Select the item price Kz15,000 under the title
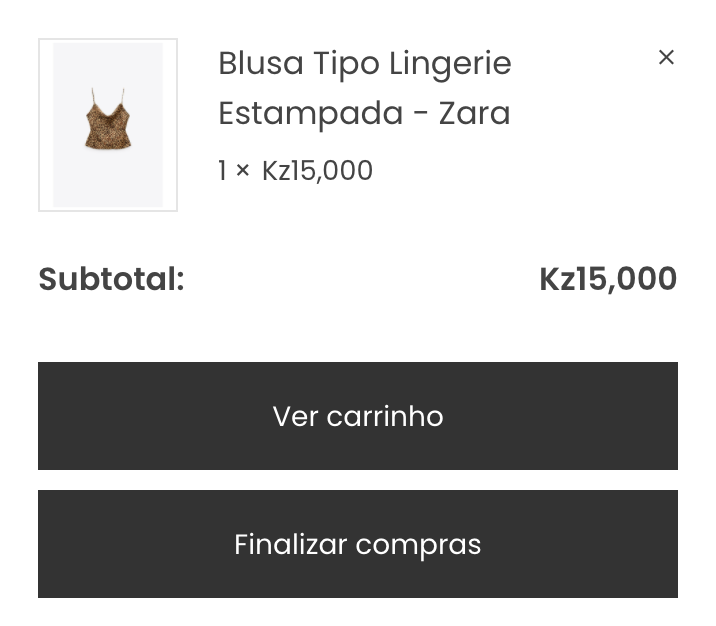 [317, 171]
